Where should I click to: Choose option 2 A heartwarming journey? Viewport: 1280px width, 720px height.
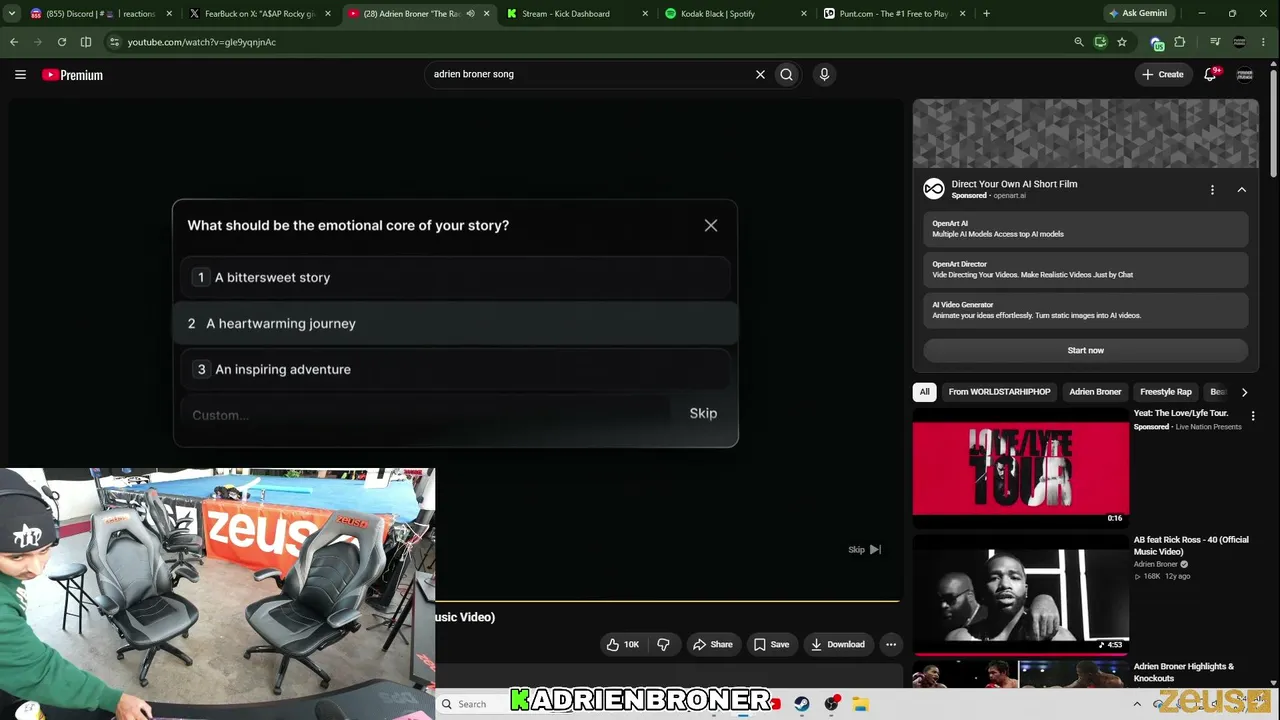point(455,324)
